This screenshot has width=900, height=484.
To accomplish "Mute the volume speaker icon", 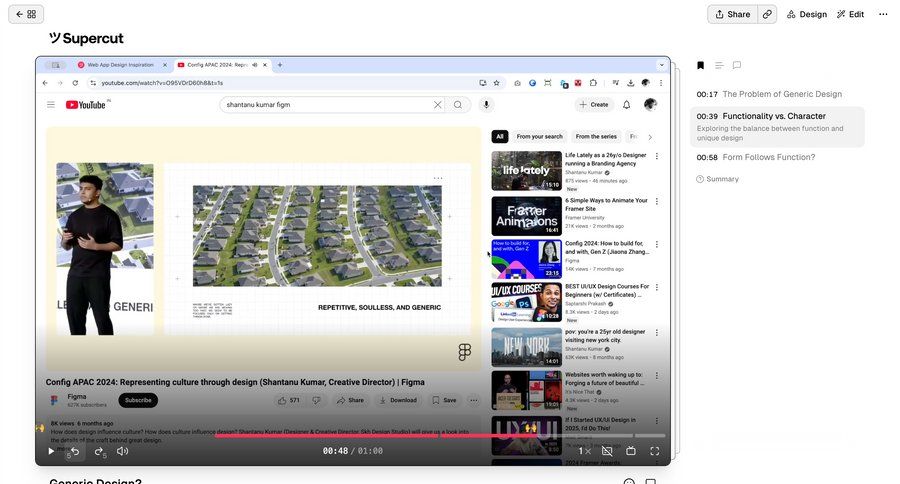I will 123,451.
